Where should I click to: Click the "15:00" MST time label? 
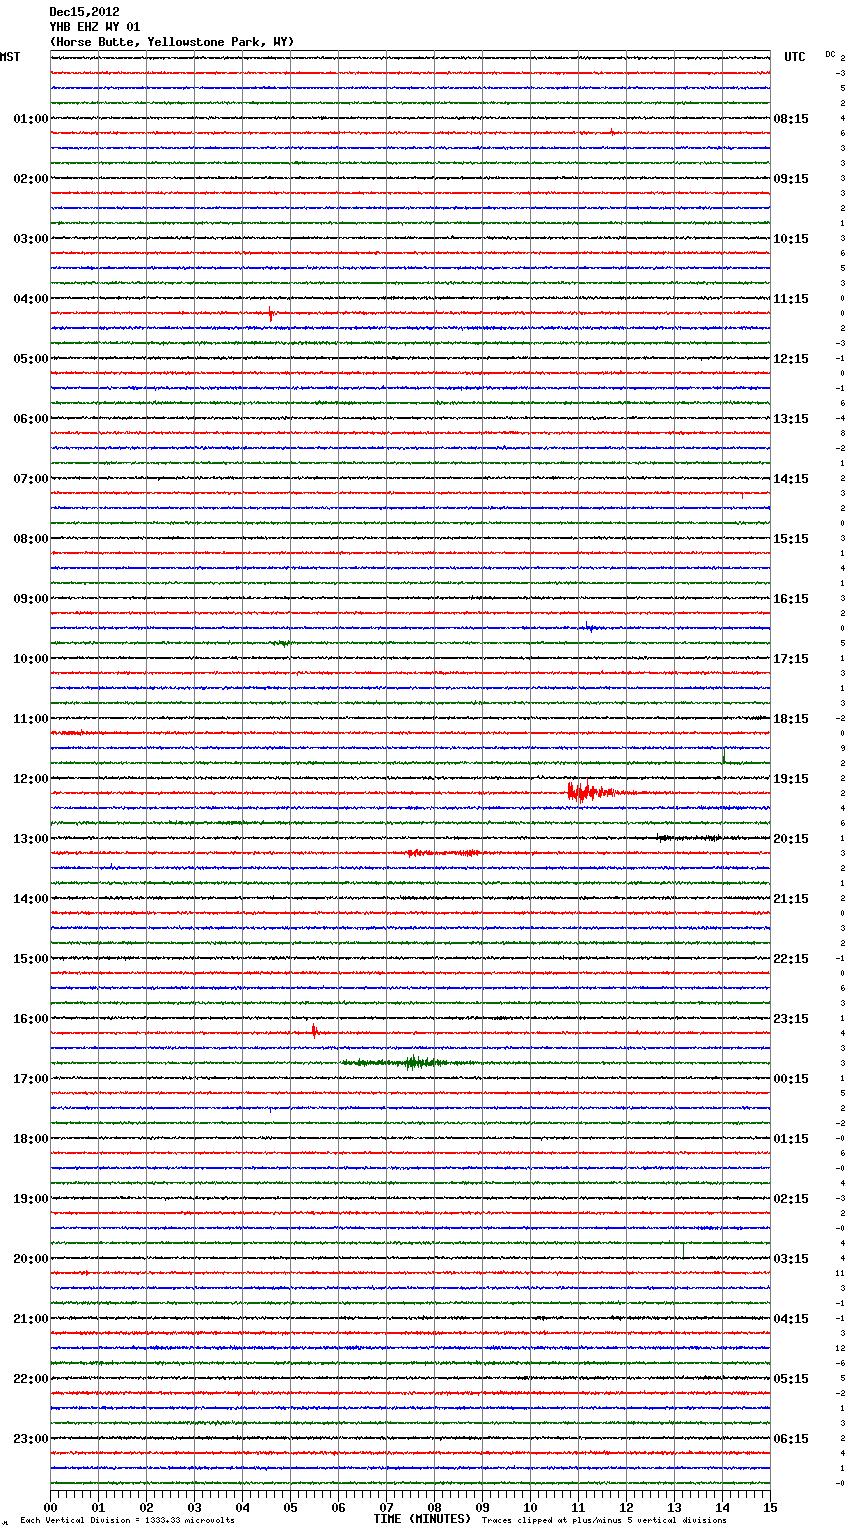click(x=31, y=959)
